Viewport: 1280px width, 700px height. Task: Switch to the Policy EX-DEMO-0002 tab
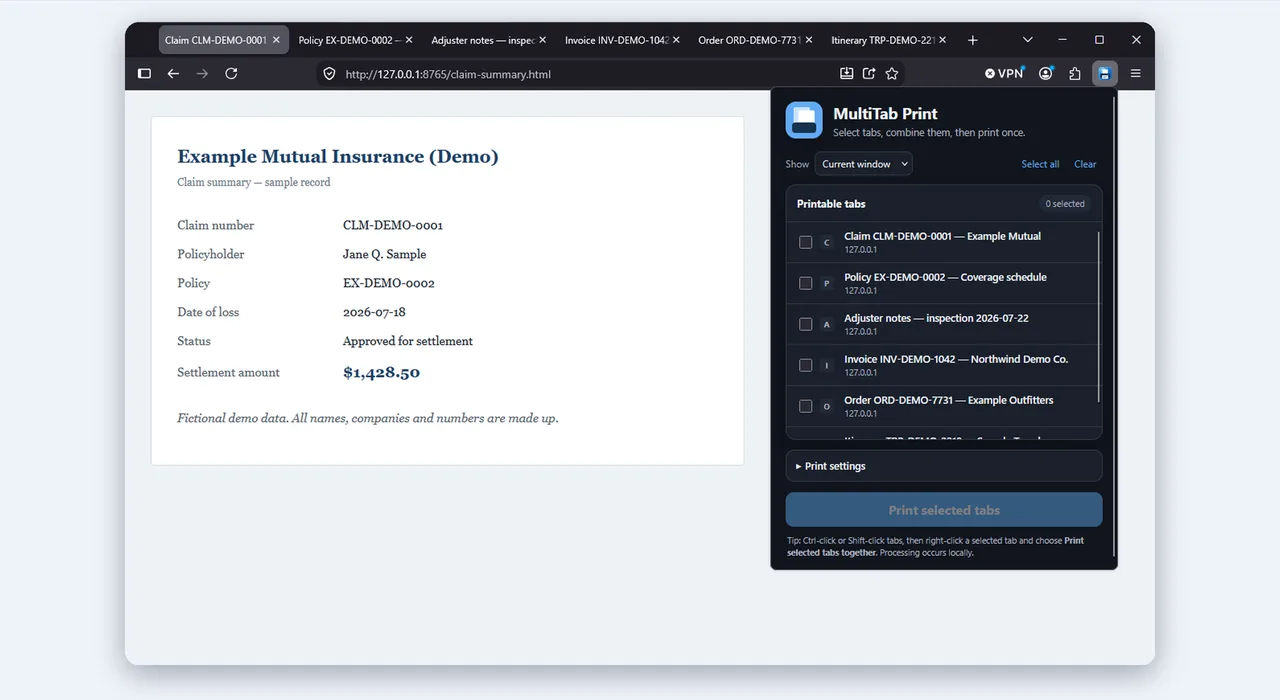355,40
